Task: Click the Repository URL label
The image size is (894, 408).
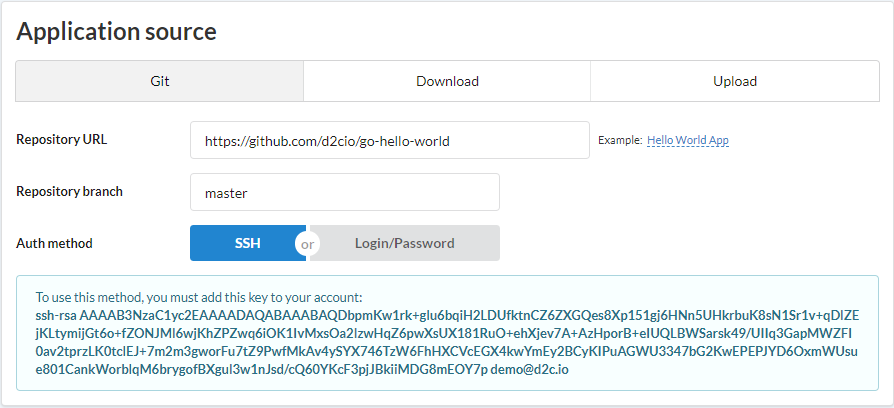Action: (x=62, y=140)
